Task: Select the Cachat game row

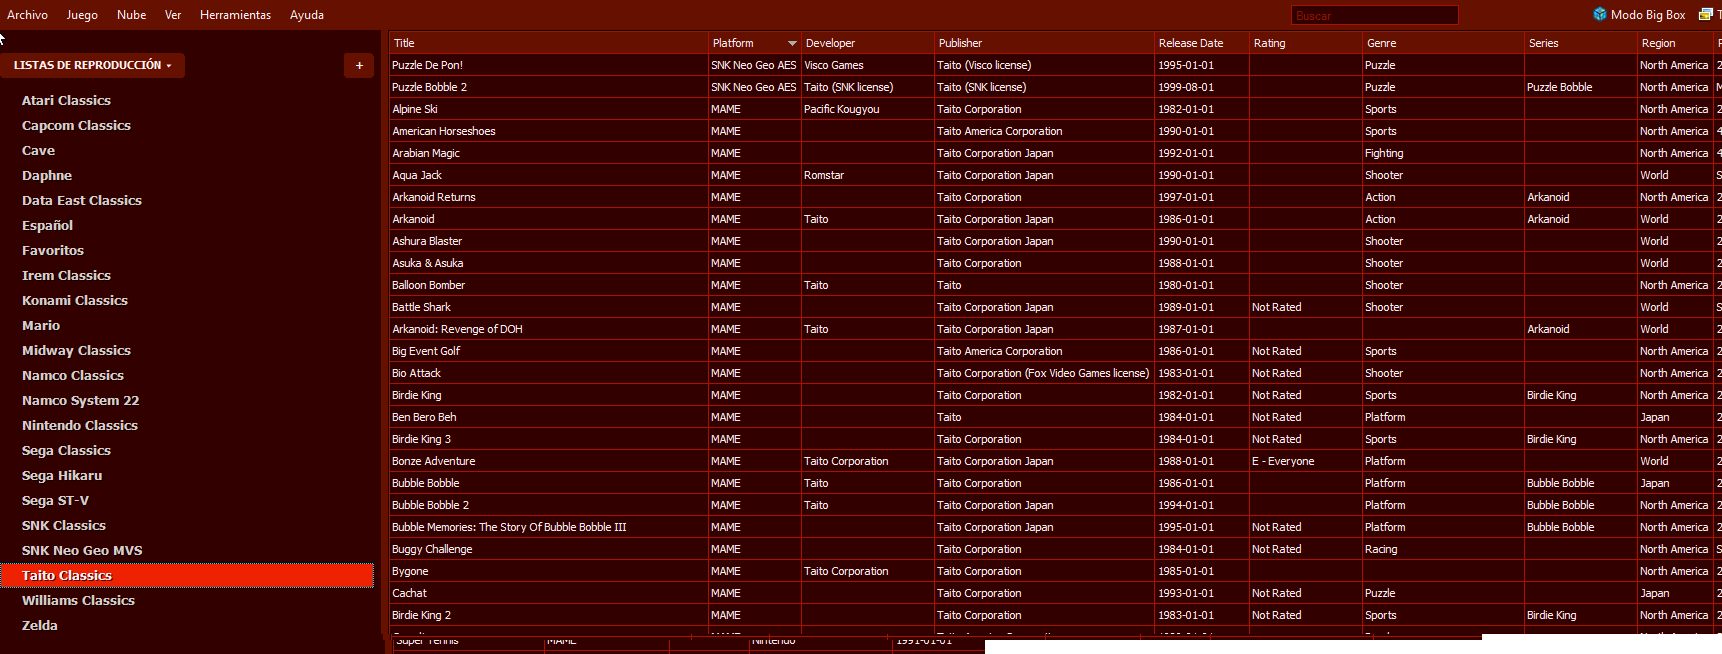Action: 1055,593
